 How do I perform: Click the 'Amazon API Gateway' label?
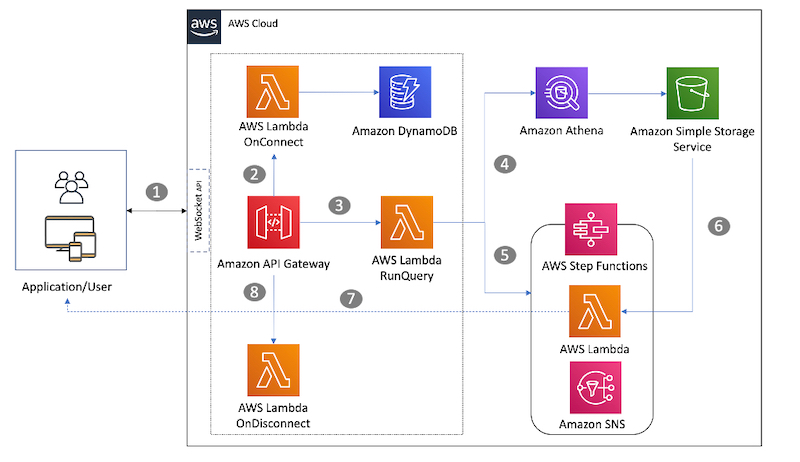point(273,264)
